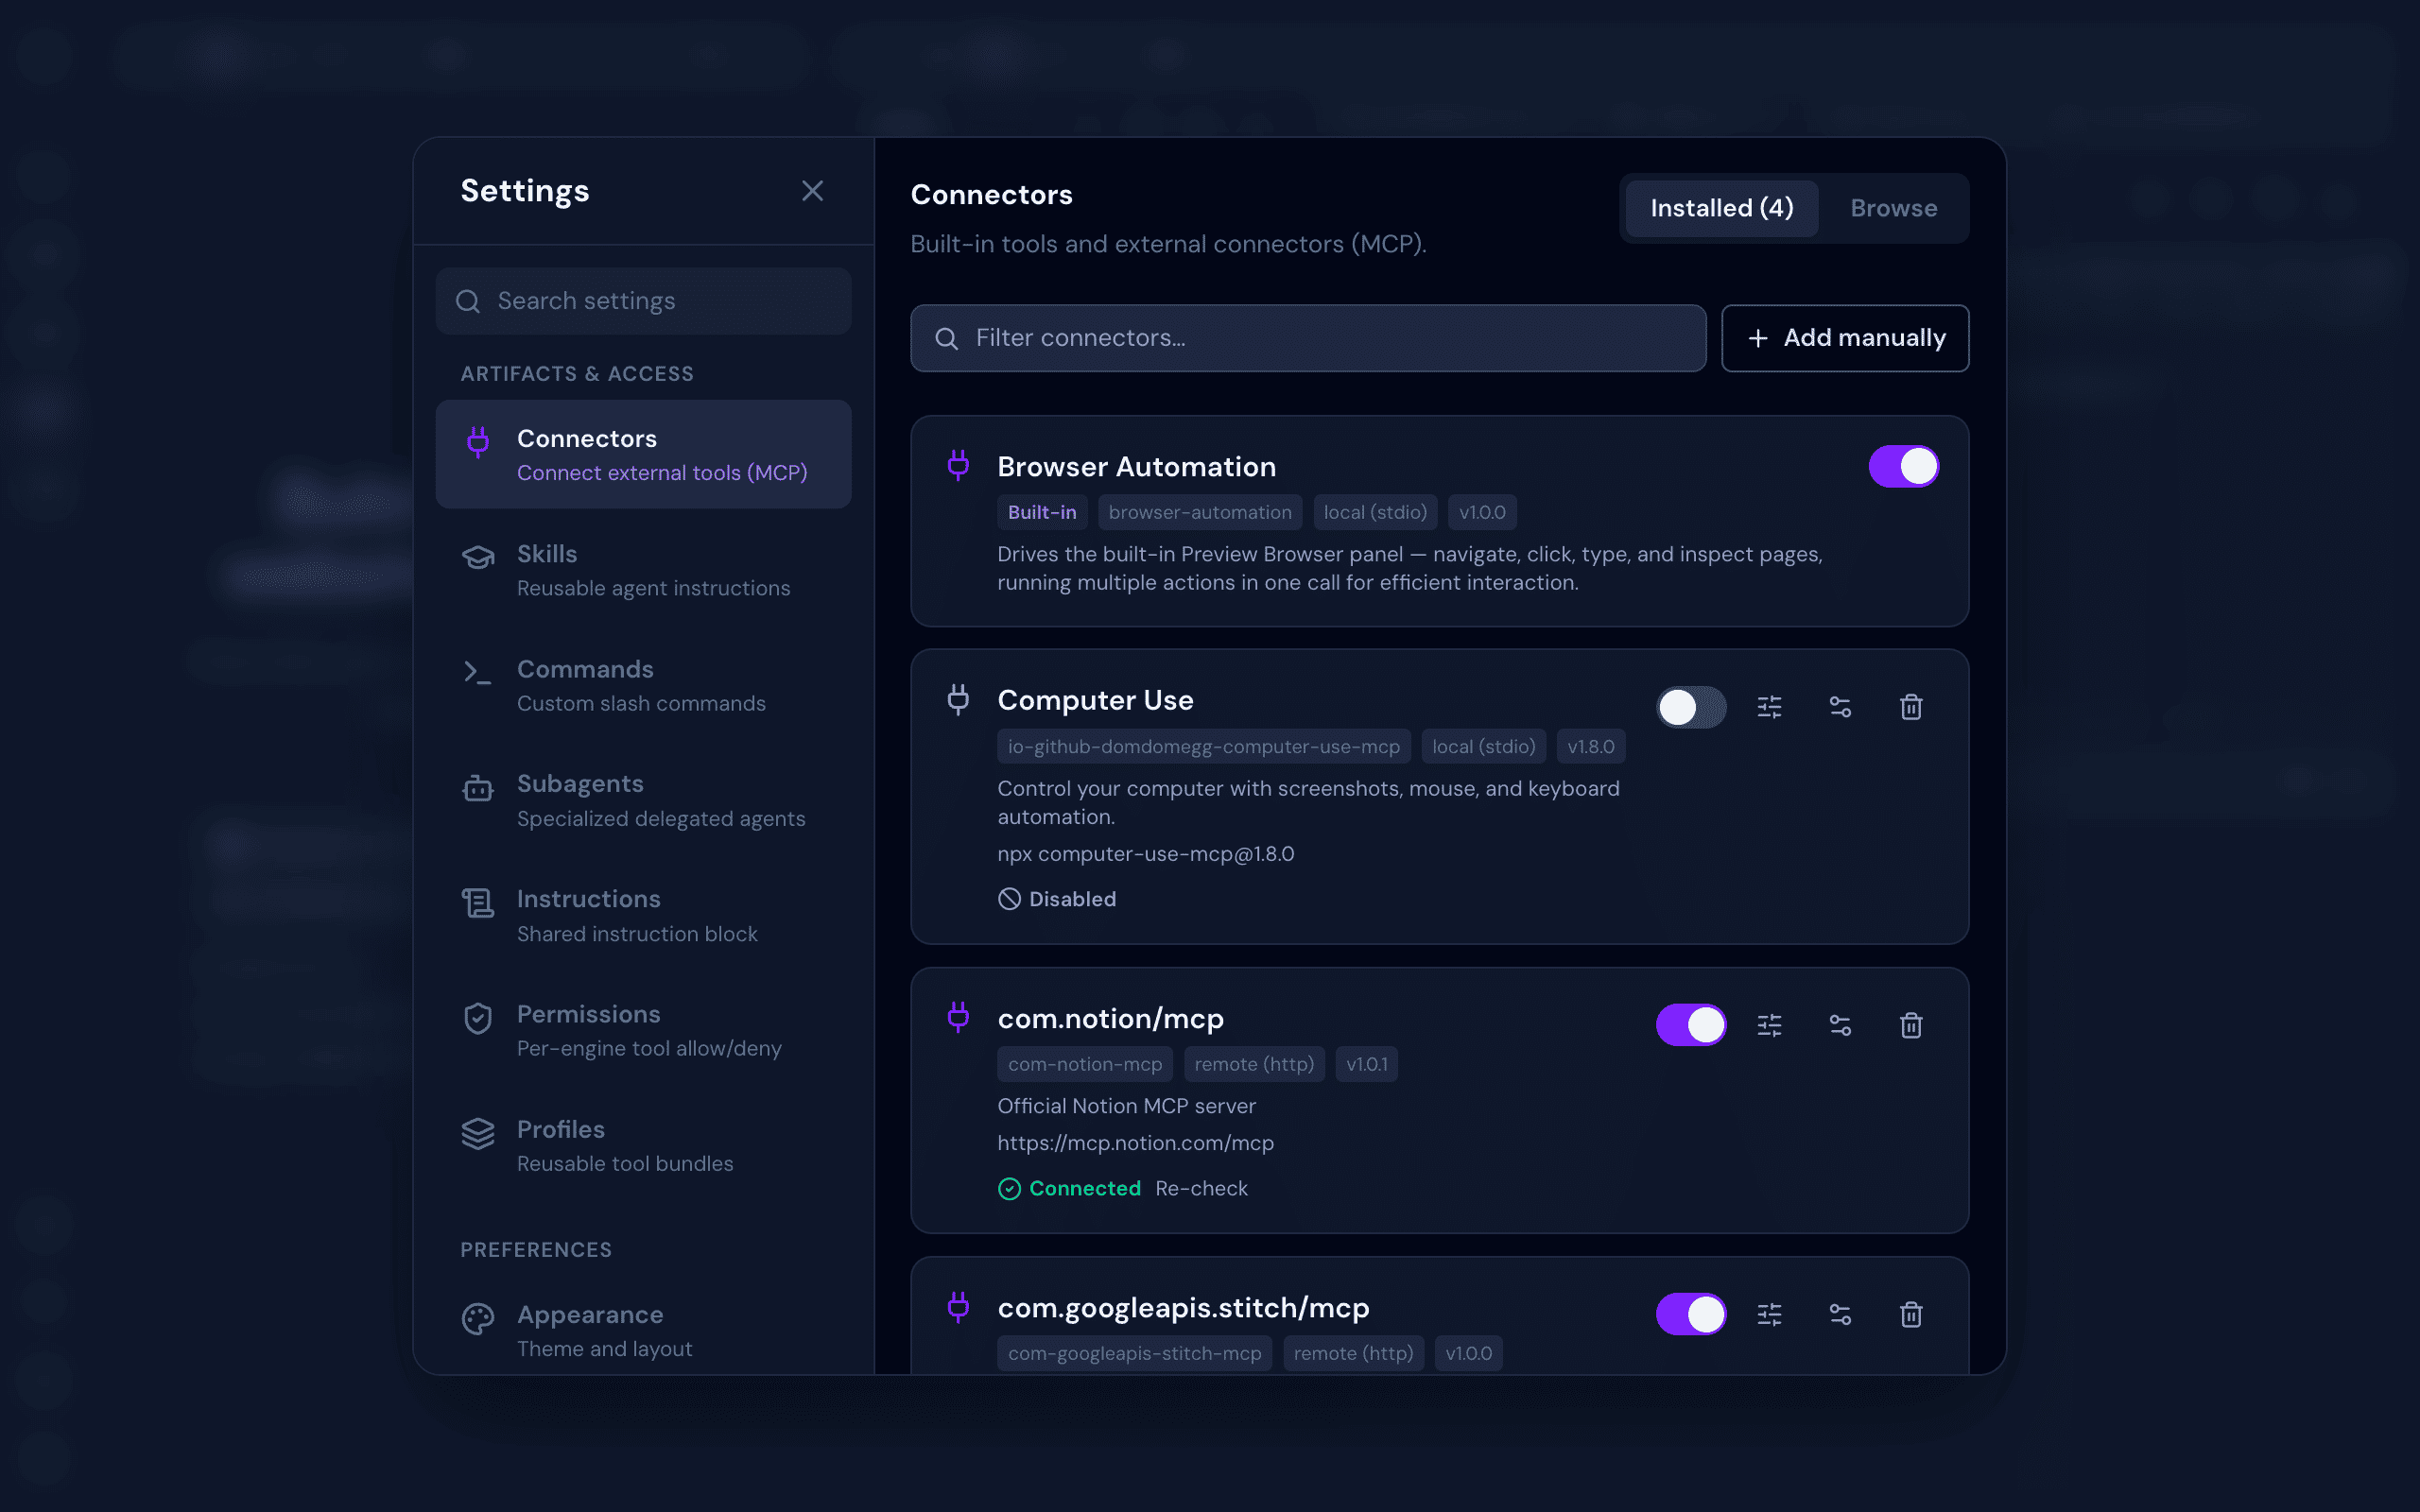Switch to the Browse tab
The image size is (2420, 1512).
click(1893, 208)
